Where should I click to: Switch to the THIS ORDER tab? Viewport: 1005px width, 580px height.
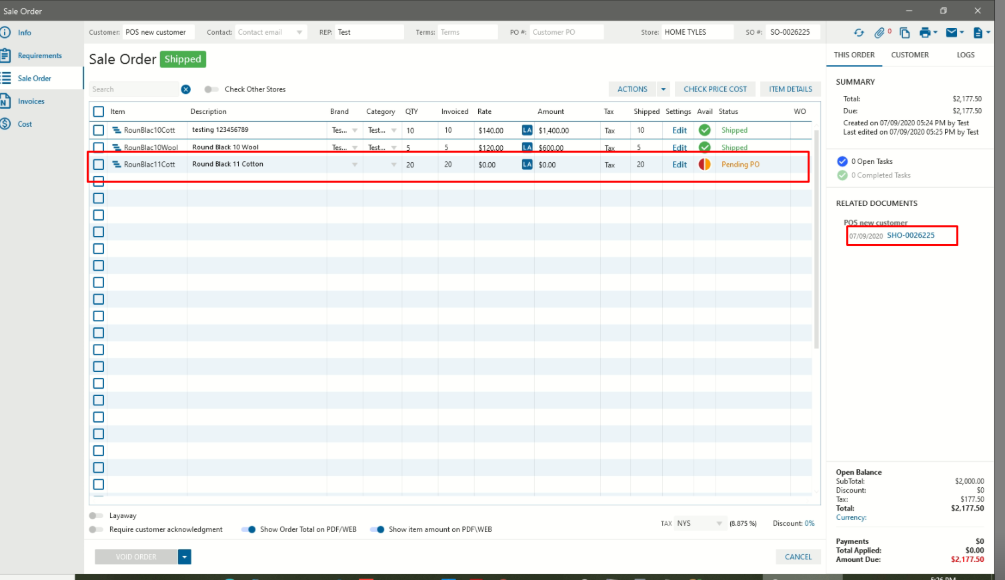854,55
